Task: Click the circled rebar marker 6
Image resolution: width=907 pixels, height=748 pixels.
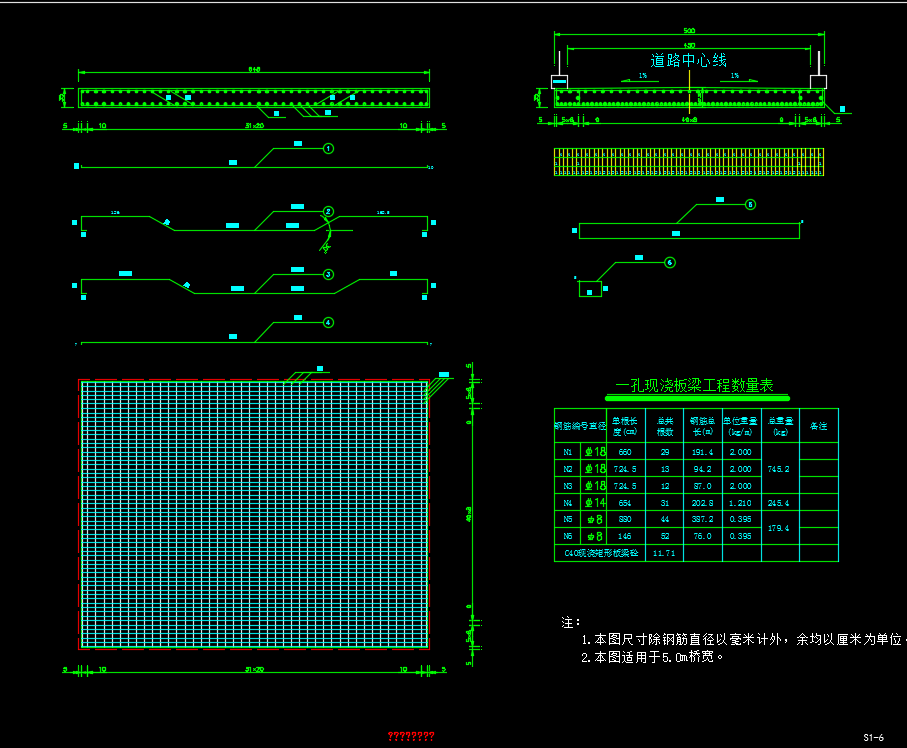Action: (x=670, y=263)
